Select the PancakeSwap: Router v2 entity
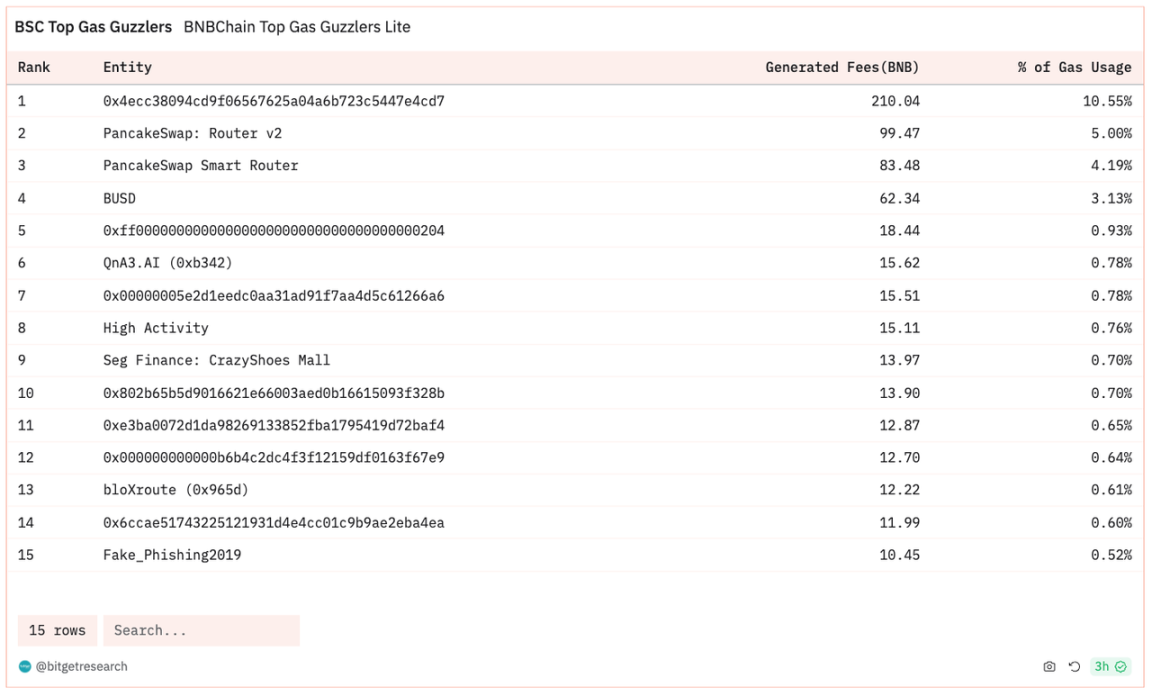The height and width of the screenshot is (696, 1152). click(x=192, y=133)
